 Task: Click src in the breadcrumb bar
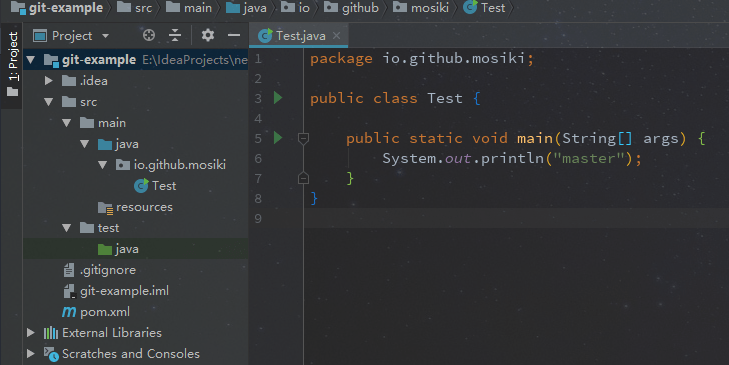point(134,8)
